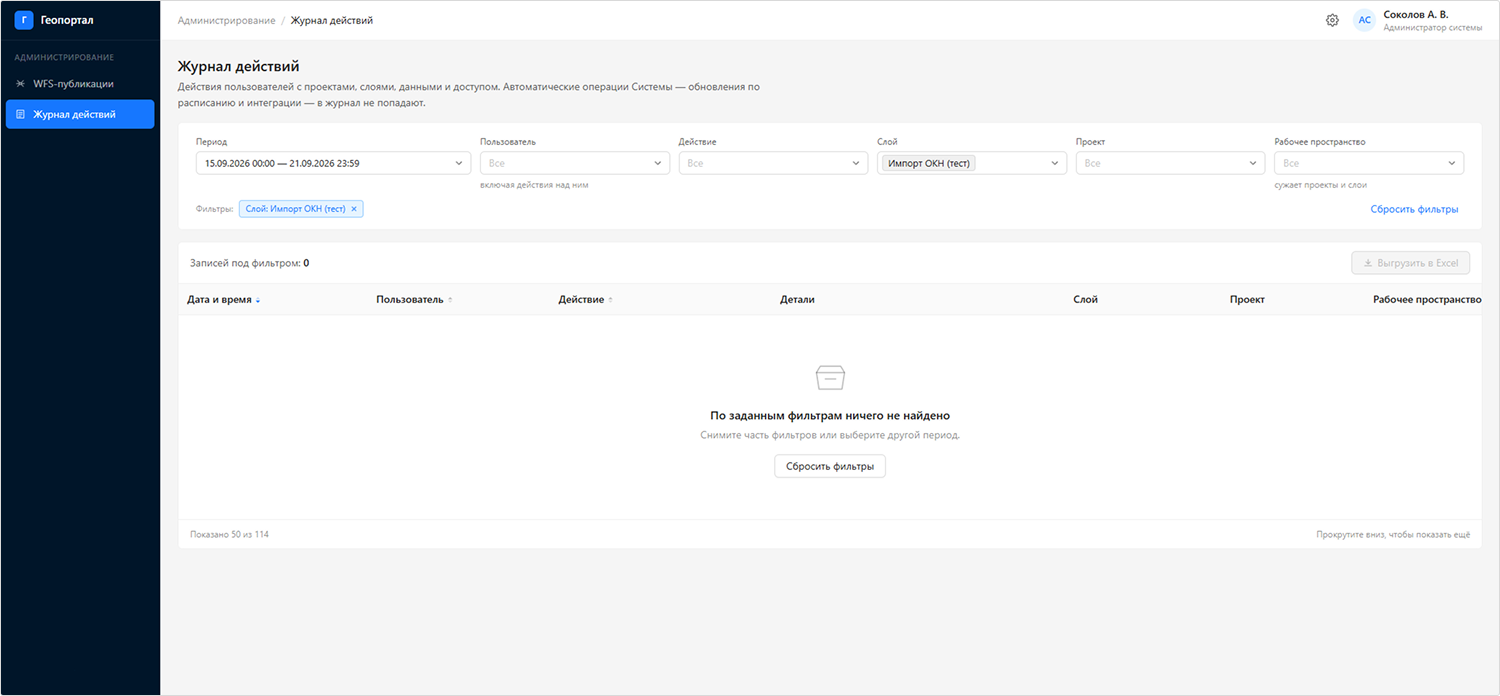
Task: Expand the Действие filter dropdown
Action: 773,163
